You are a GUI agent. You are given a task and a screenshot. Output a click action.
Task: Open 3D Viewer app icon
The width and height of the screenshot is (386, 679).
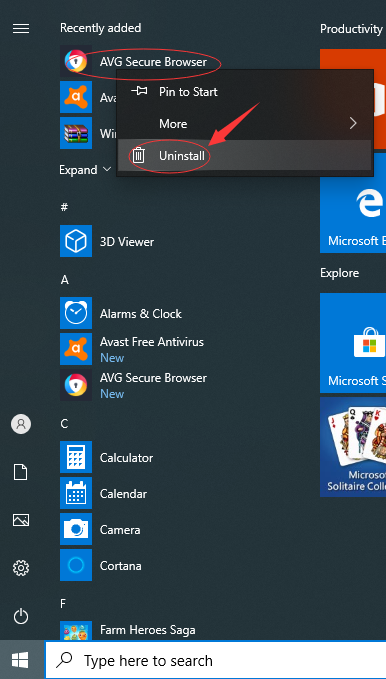[x=76, y=241]
